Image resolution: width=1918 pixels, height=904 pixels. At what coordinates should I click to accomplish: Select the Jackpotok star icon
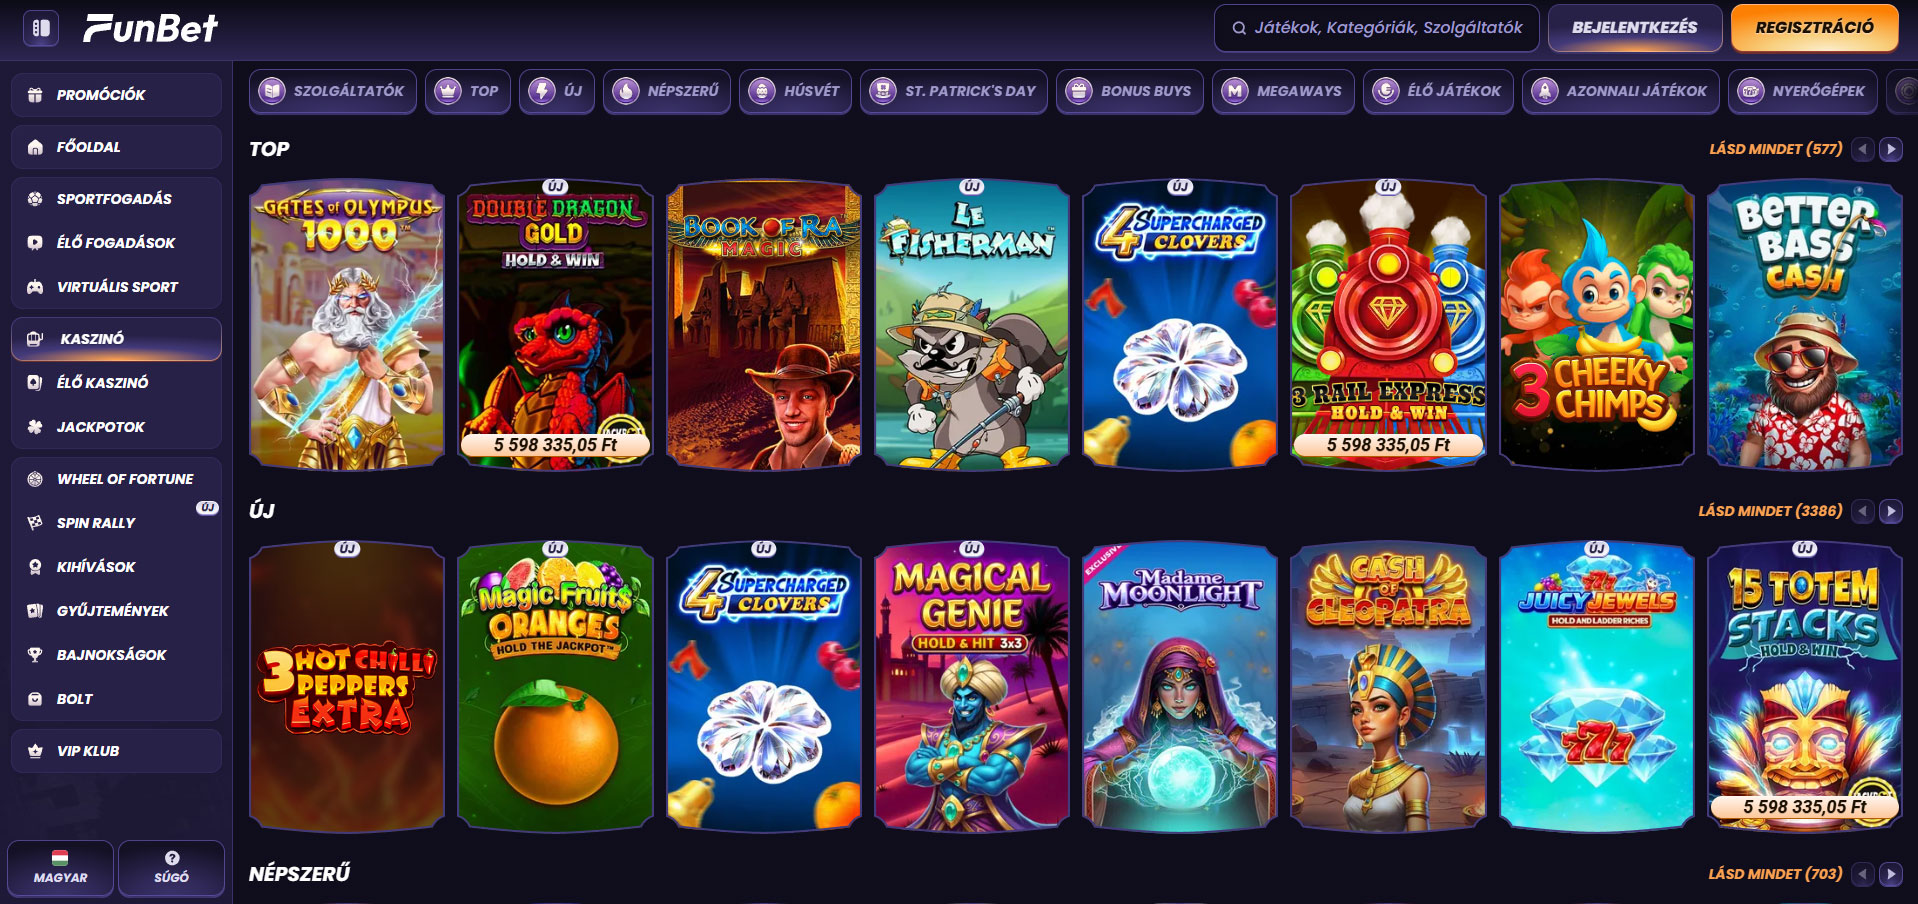coord(35,427)
